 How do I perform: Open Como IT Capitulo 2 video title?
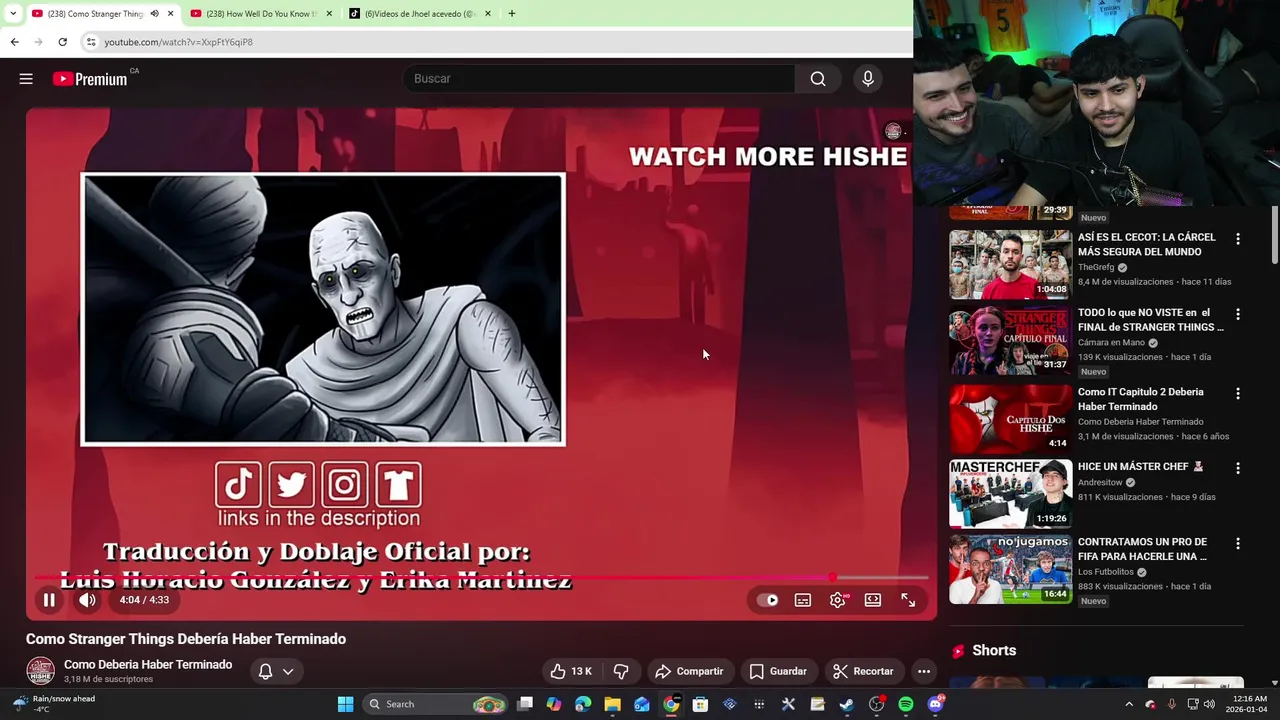coord(1140,399)
